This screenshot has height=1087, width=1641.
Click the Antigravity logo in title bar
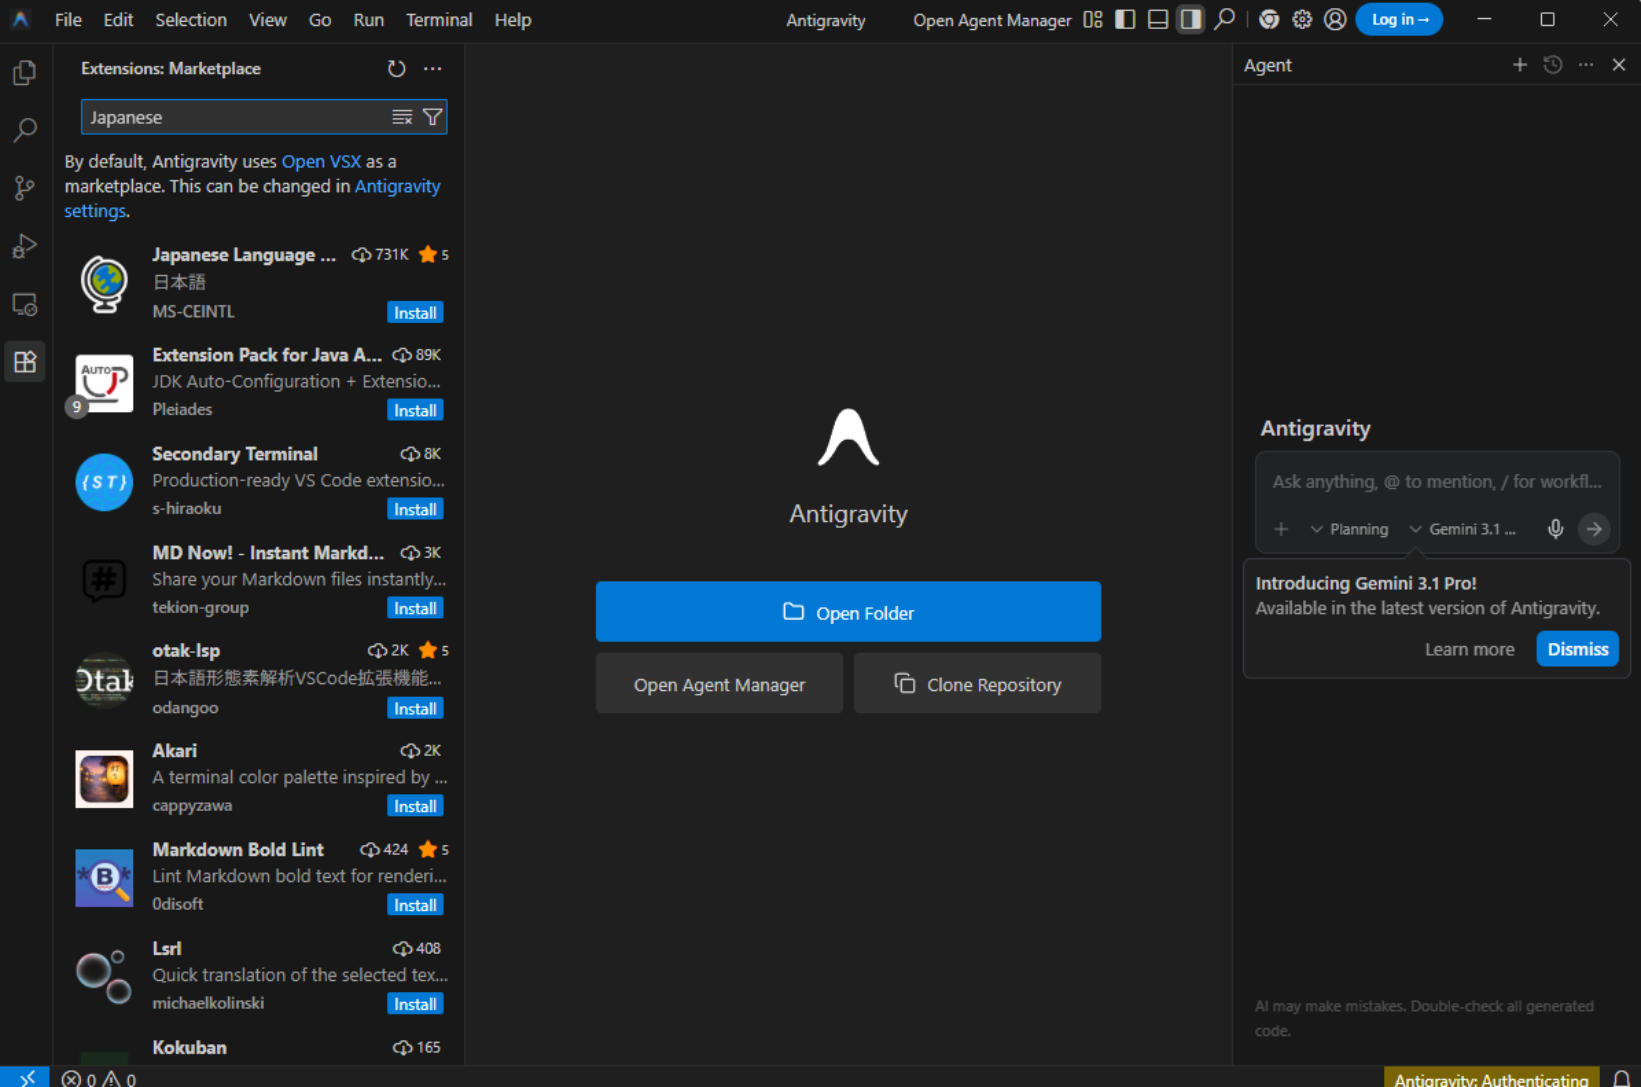(20, 19)
